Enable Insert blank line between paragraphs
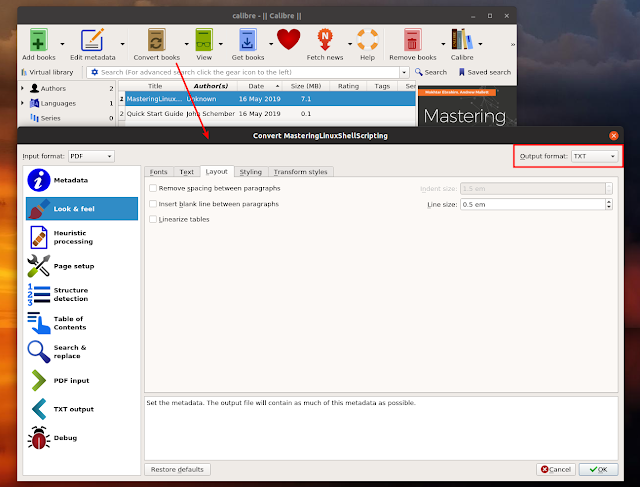640x487 pixels. [x=153, y=204]
